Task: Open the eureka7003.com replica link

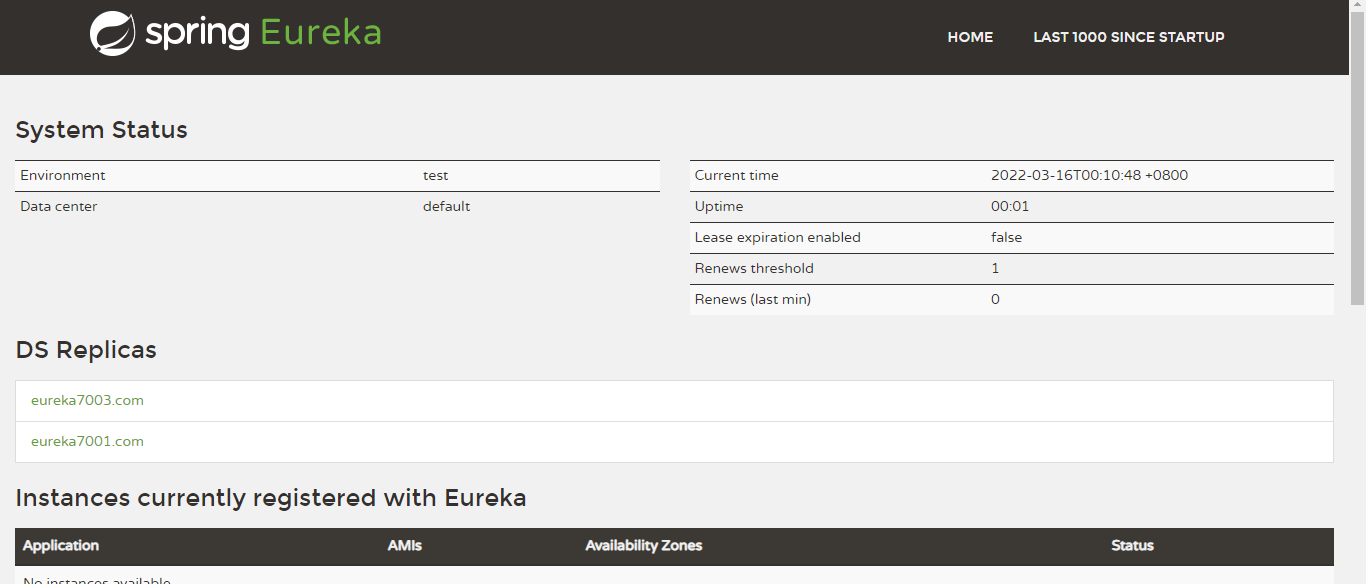Action: (87, 400)
